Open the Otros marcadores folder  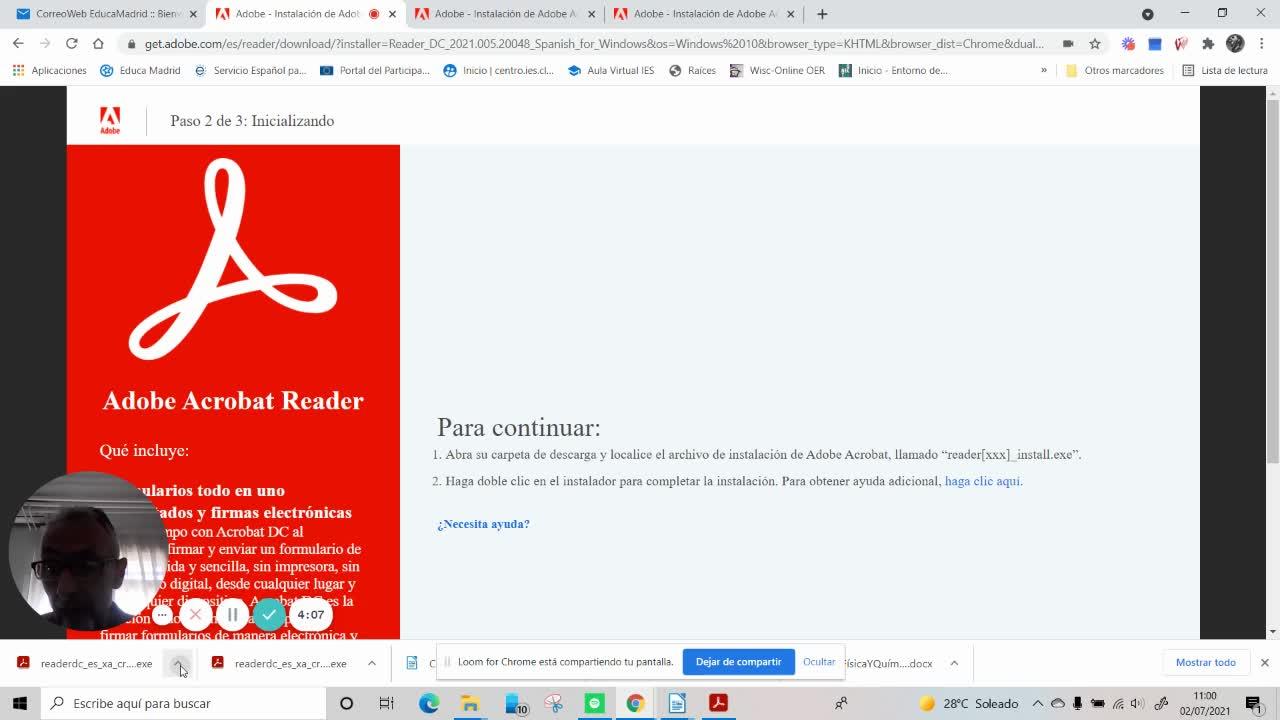1114,71
